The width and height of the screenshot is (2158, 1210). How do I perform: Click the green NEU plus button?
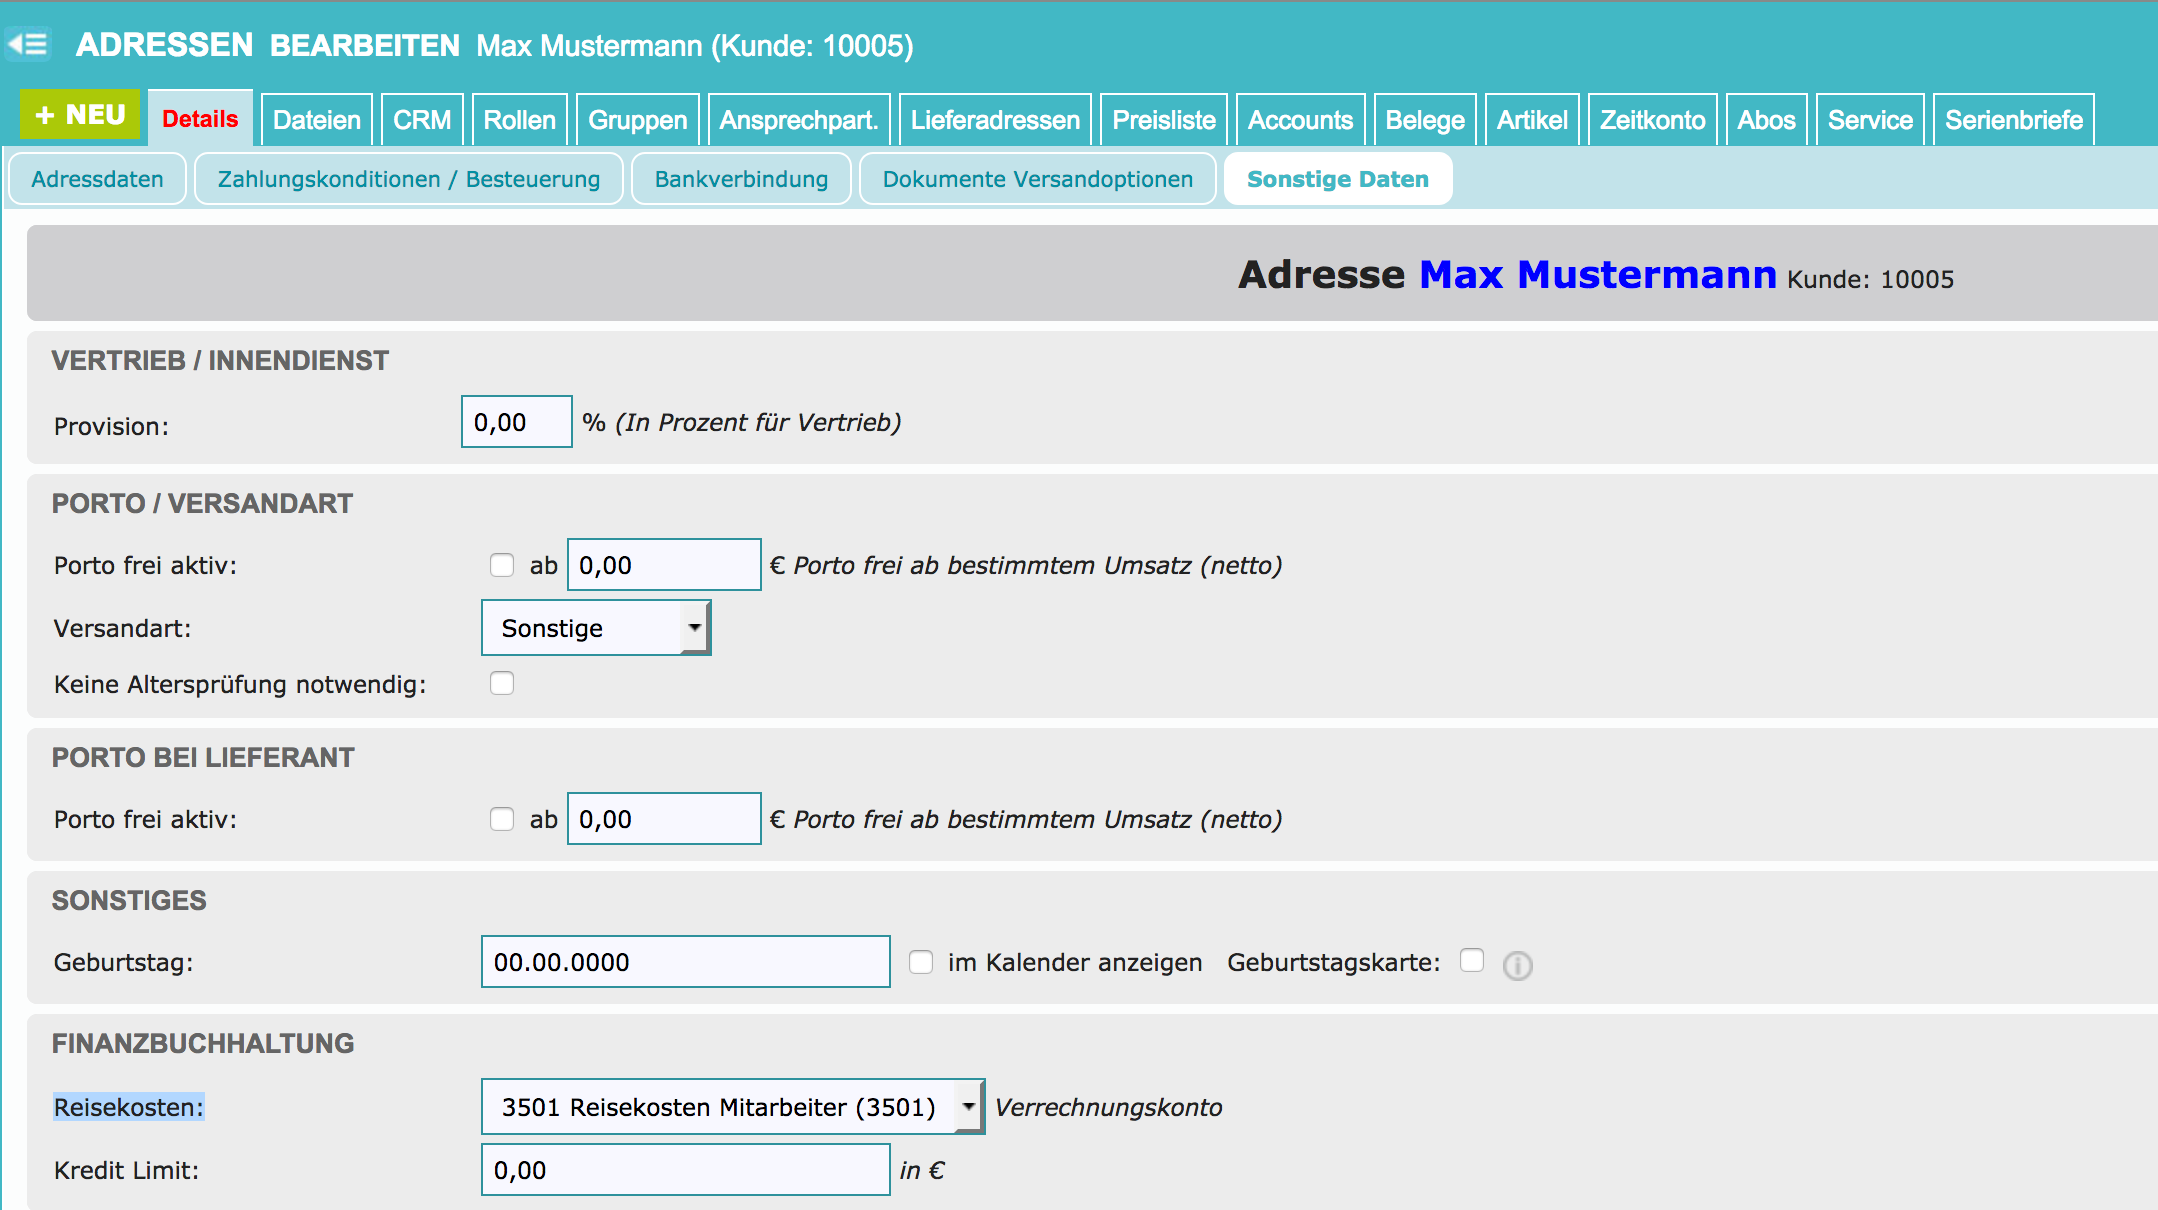(80, 115)
